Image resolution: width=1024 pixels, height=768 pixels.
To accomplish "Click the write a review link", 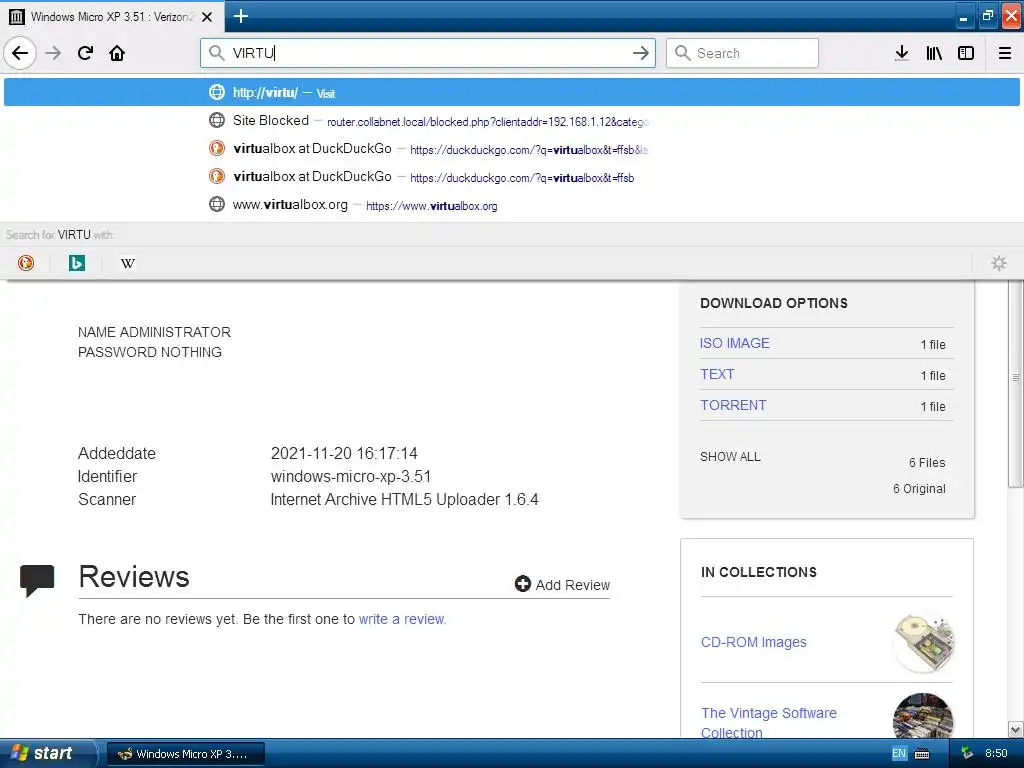I will (402, 619).
